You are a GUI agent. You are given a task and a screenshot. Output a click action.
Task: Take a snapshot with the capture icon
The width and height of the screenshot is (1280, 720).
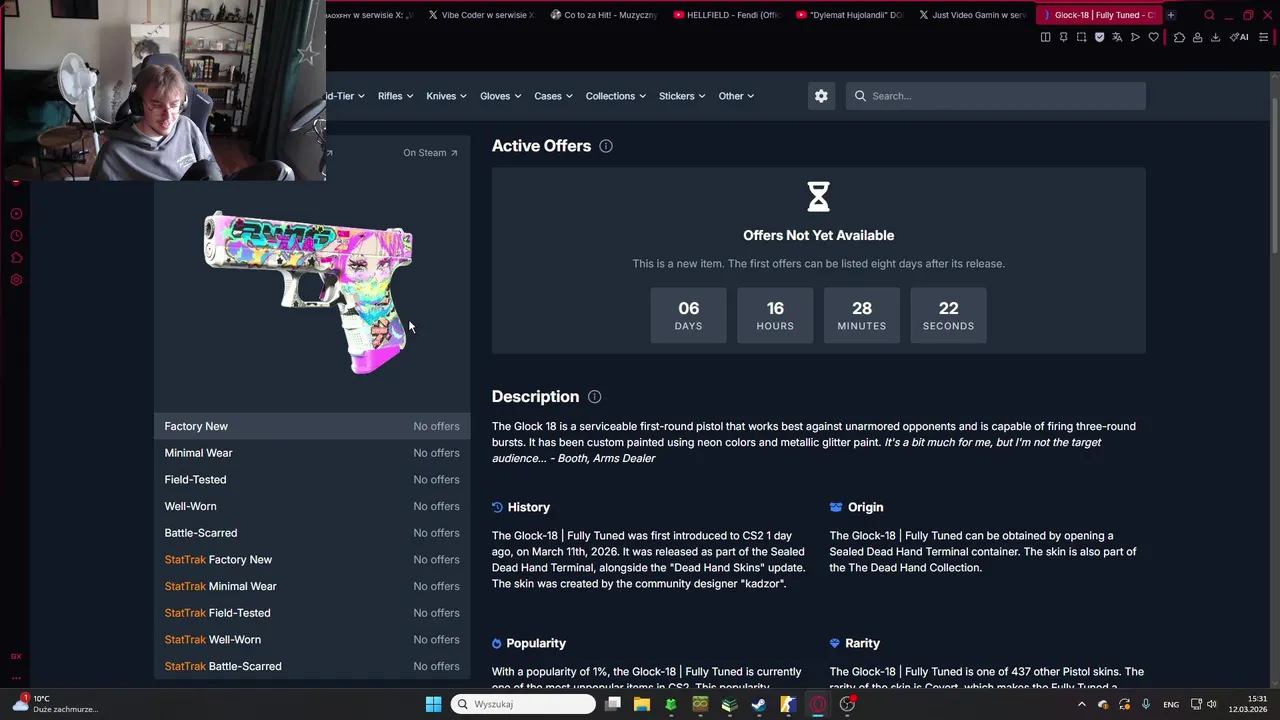[x=1081, y=37]
